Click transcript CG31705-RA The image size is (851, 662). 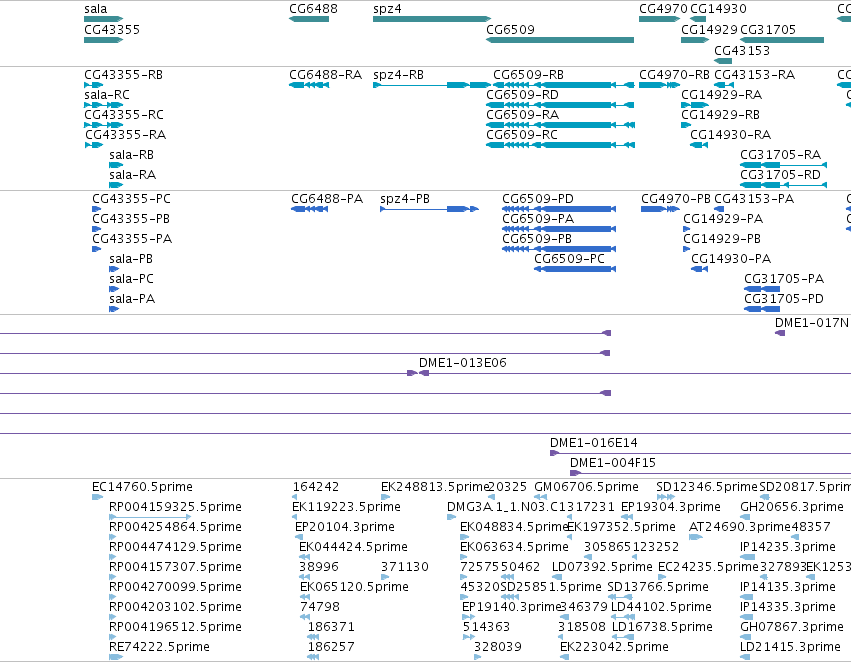784,165
